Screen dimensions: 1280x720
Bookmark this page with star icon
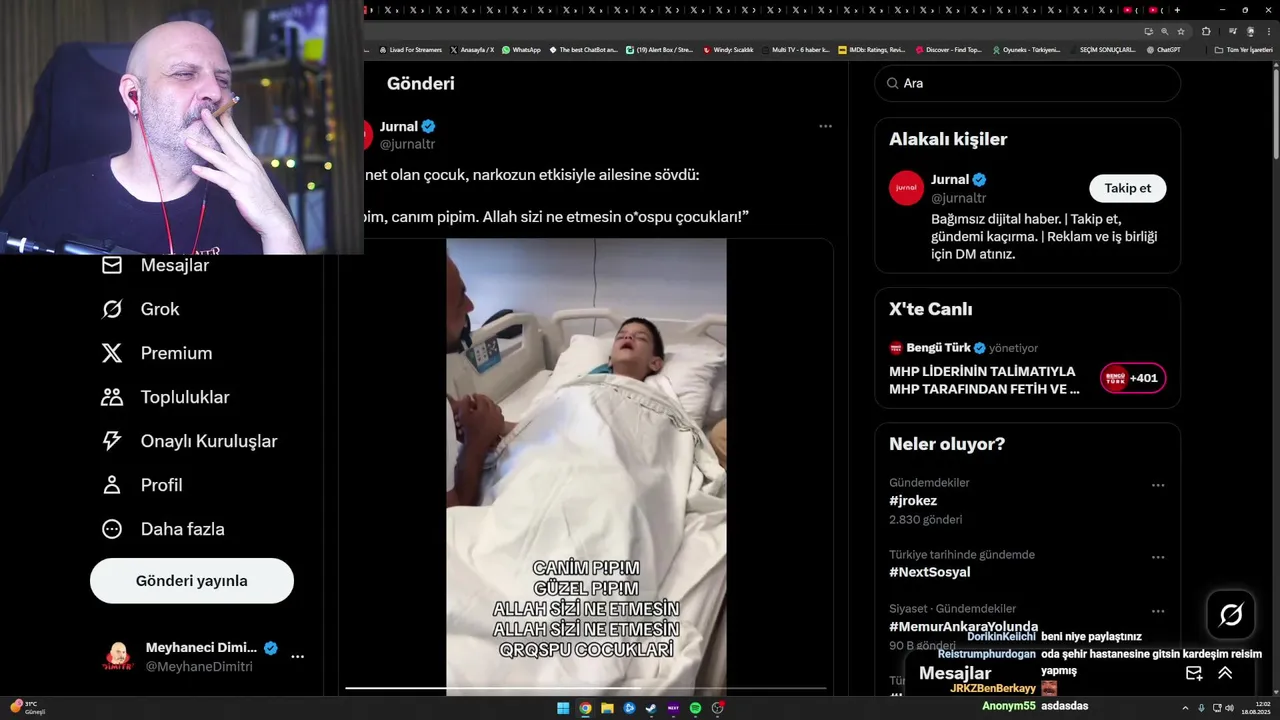tap(1181, 31)
